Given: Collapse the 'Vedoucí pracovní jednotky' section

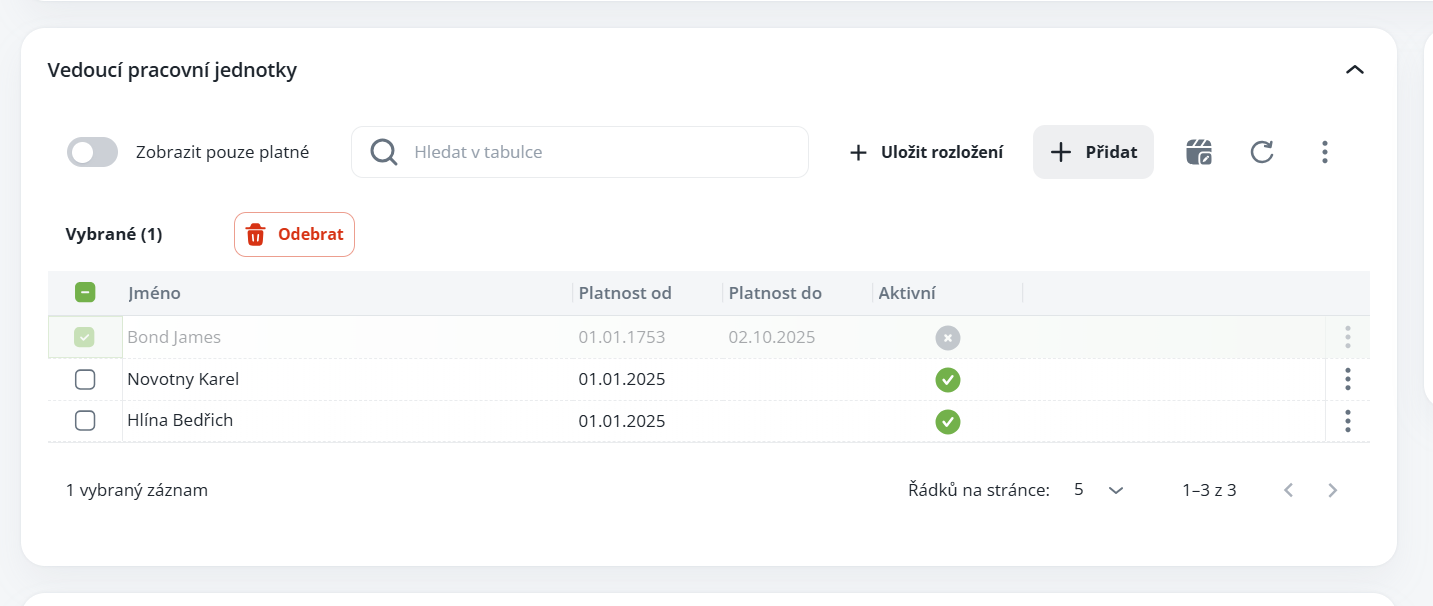Looking at the screenshot, I should [1354, 70].
